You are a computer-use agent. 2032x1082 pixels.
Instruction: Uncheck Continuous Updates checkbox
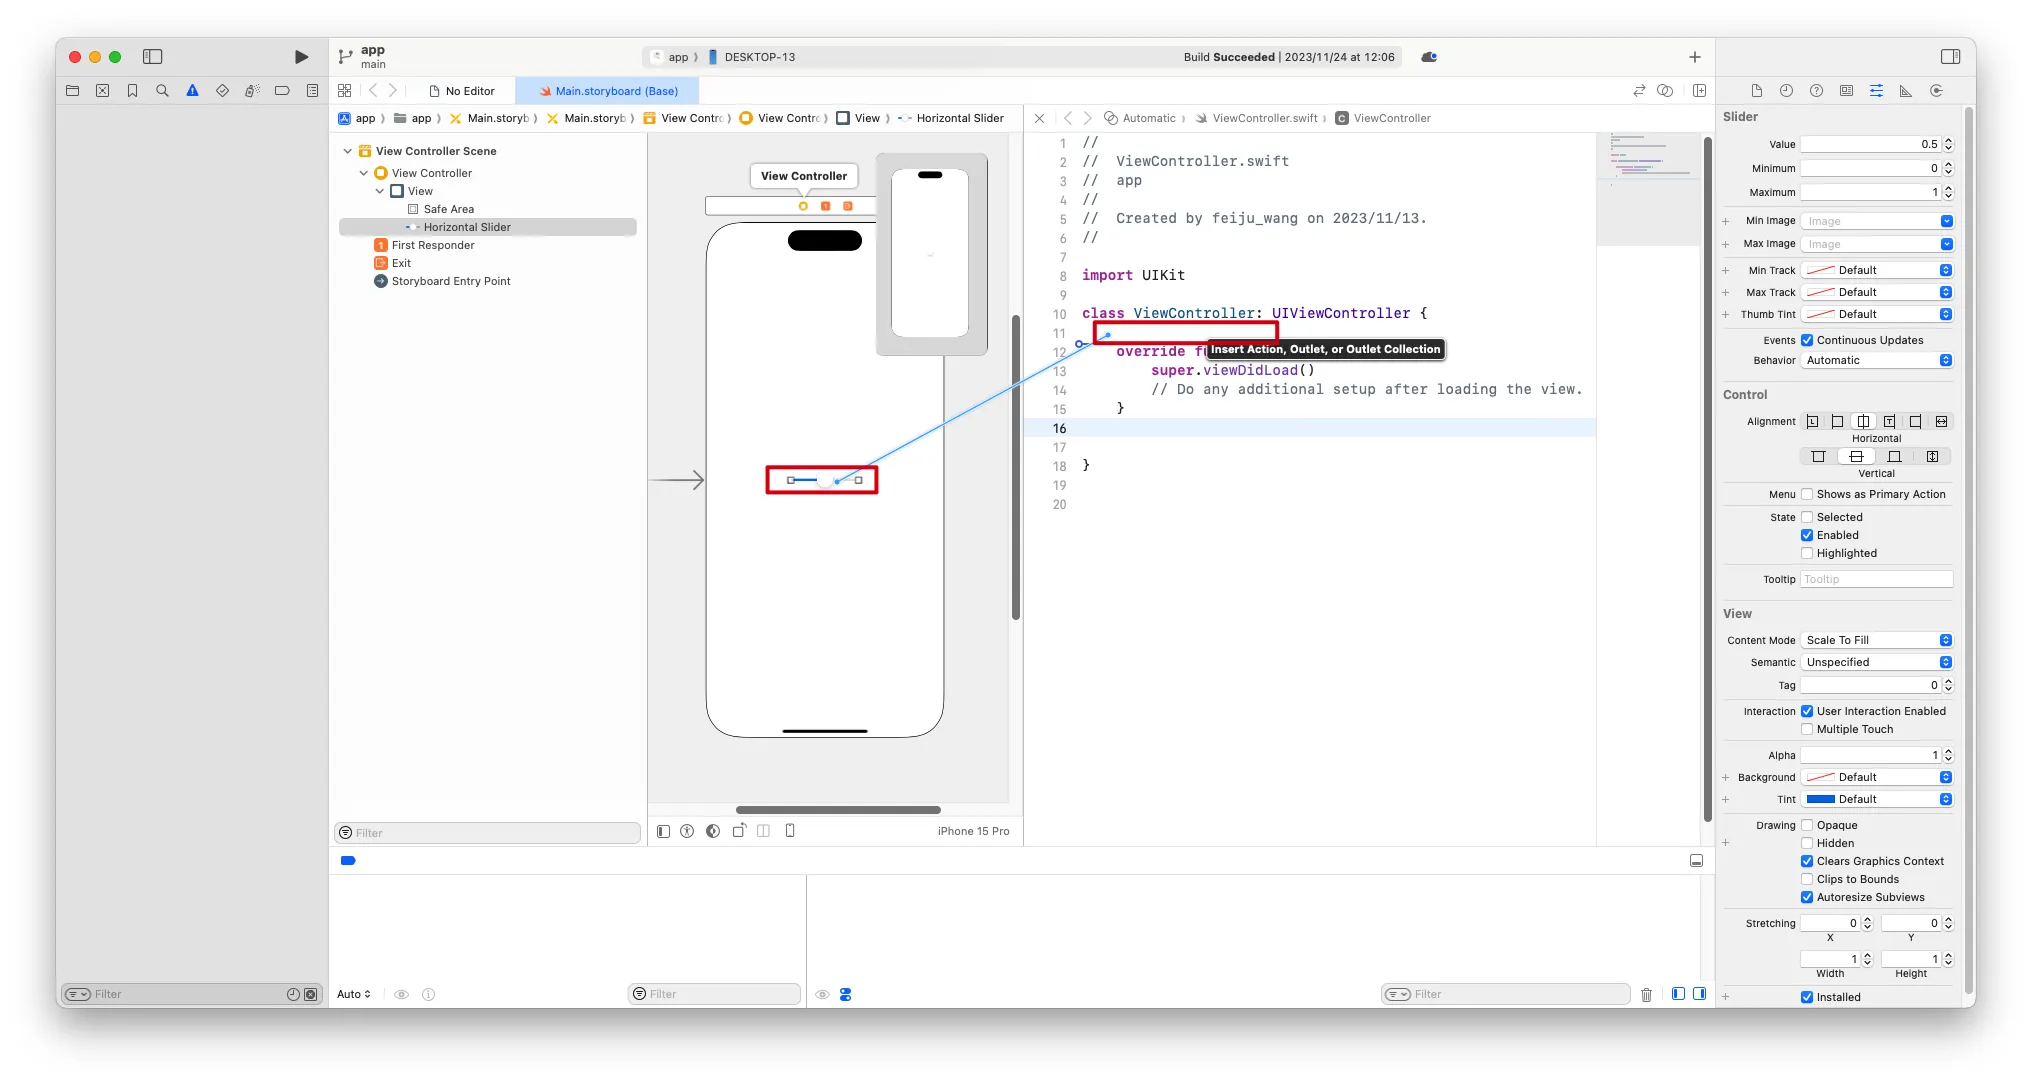[x=1807, y=340]
